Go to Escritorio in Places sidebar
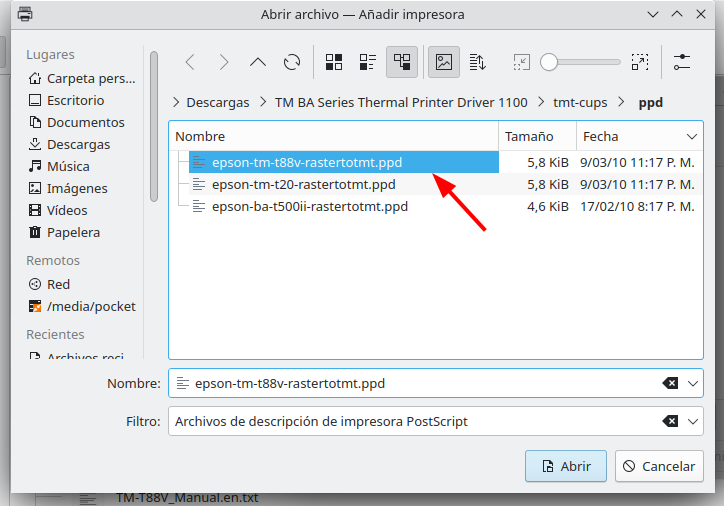Viewport: 724px width, 506px height. [x=66, y=100]
